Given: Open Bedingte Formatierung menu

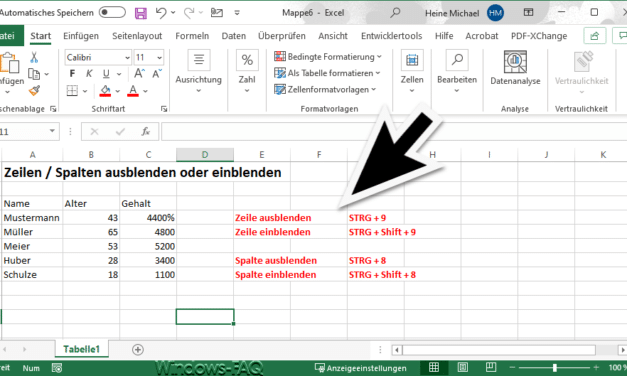Looking at the screenshot, I should [327, 57].
